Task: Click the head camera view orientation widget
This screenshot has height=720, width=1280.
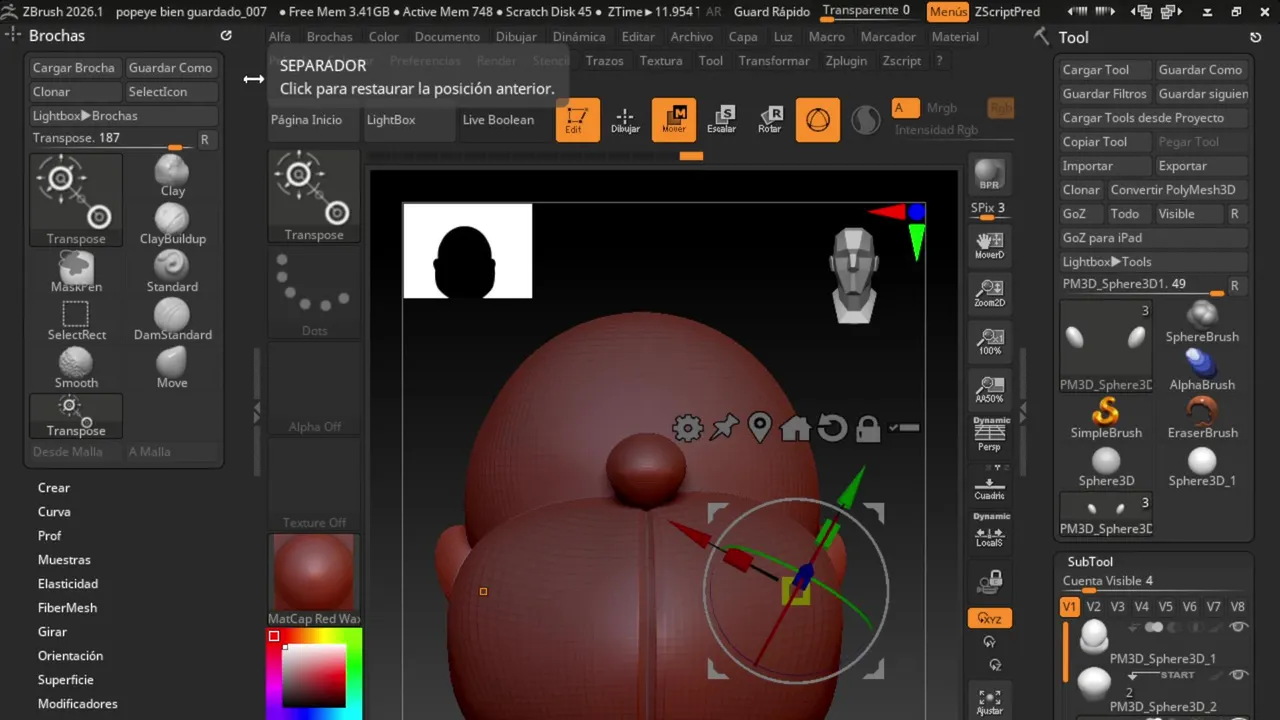Action: point(853,275)
